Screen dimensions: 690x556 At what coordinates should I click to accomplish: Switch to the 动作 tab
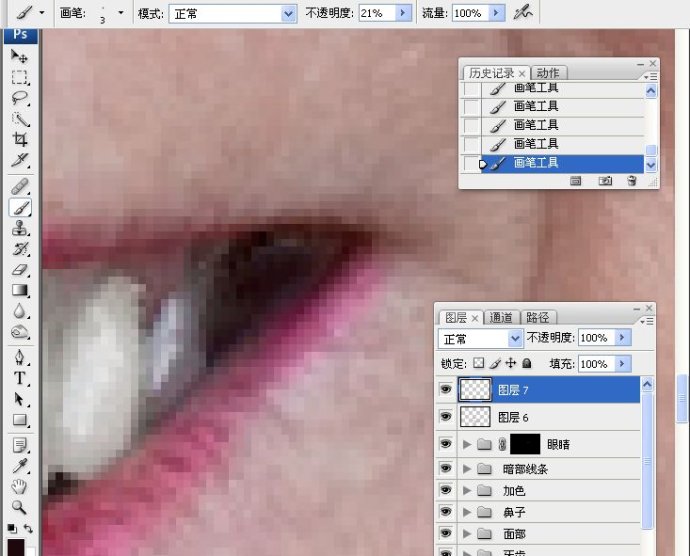548,73
